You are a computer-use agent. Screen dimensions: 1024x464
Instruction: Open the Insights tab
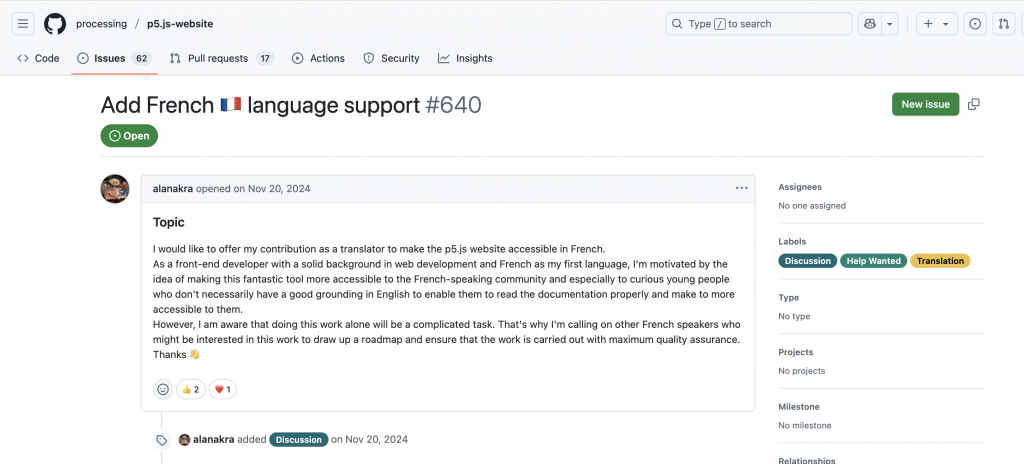pos(465,58)
